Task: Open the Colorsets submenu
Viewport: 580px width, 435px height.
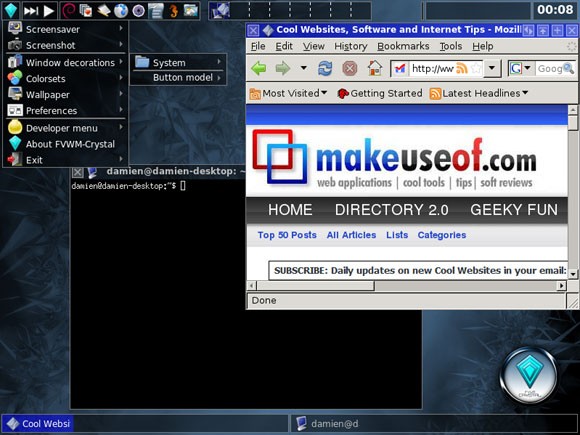Action: 65,78
